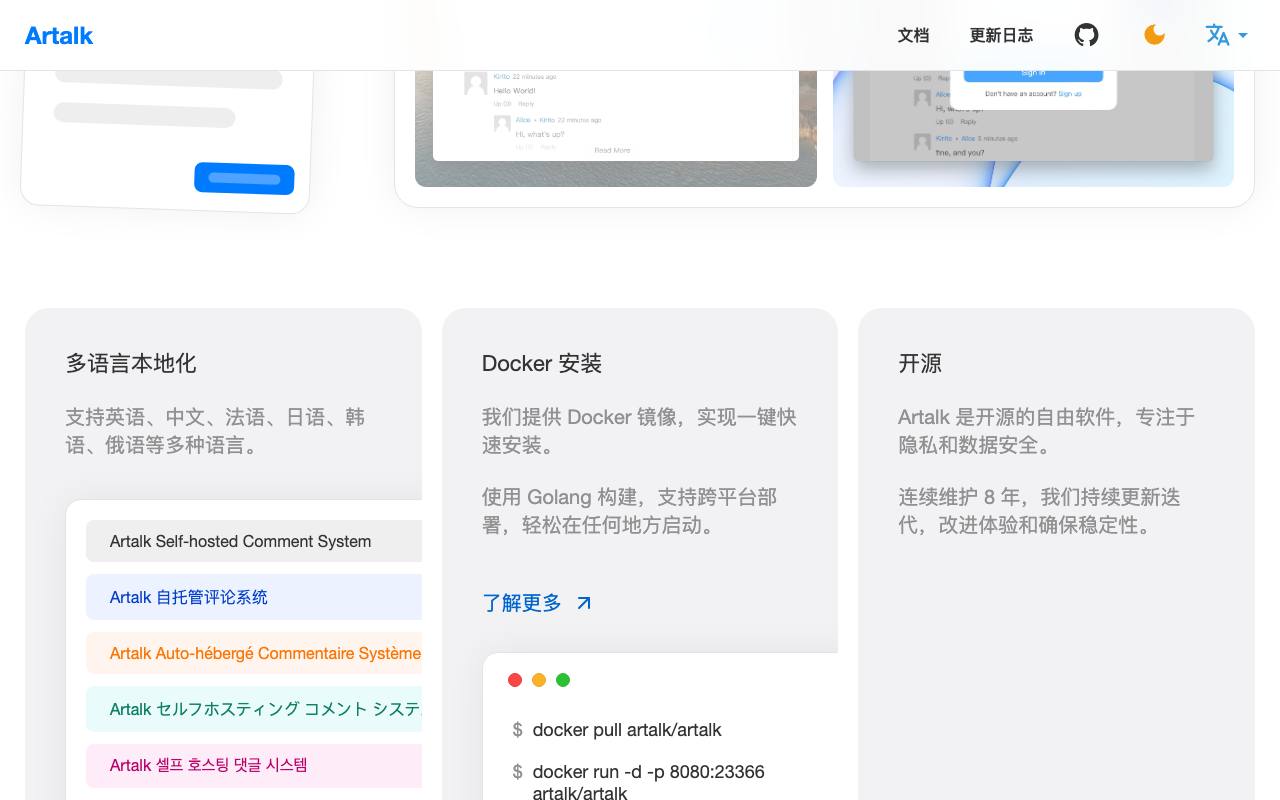This screenshot has height=800, width=1280.
Task: Click the paragraph starting with 使用 Golang 构建
Action: [x=630, y=511]
